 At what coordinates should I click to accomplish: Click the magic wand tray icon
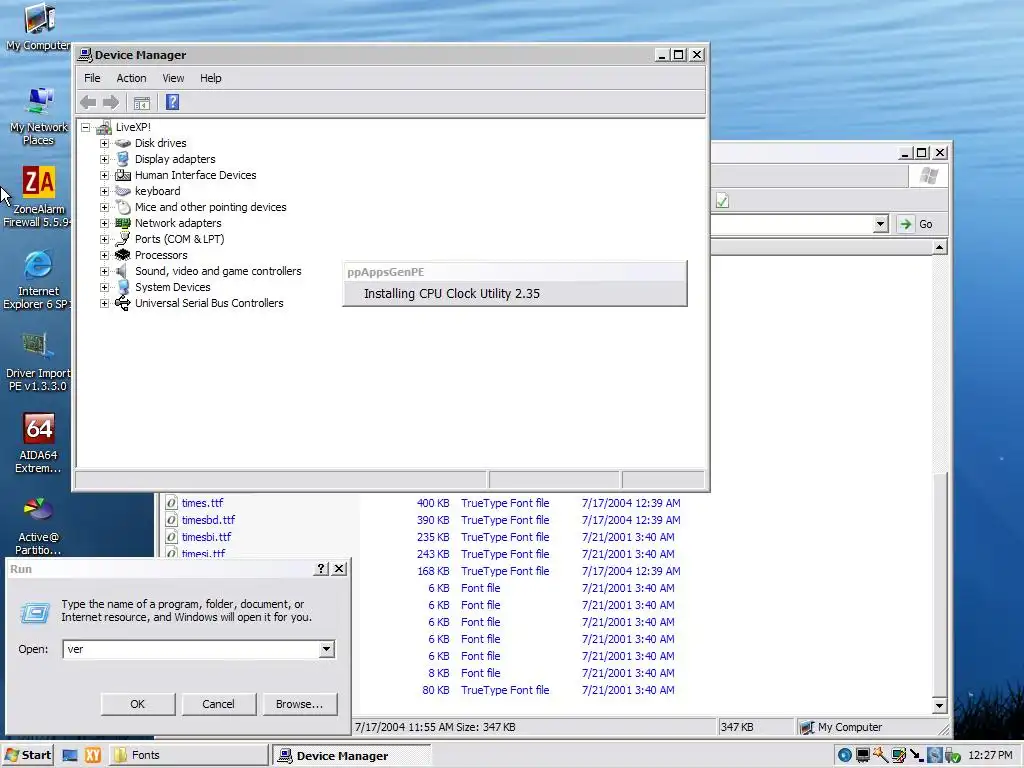(880, 755)
